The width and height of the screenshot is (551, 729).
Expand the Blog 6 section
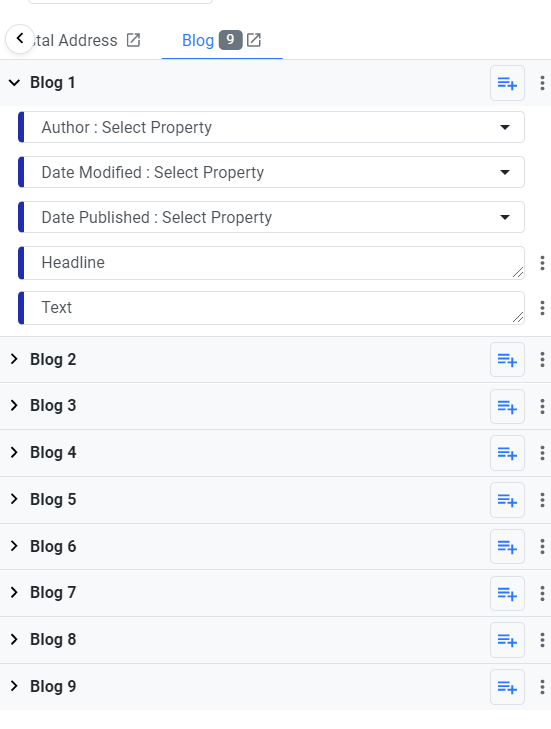[14, 546]
